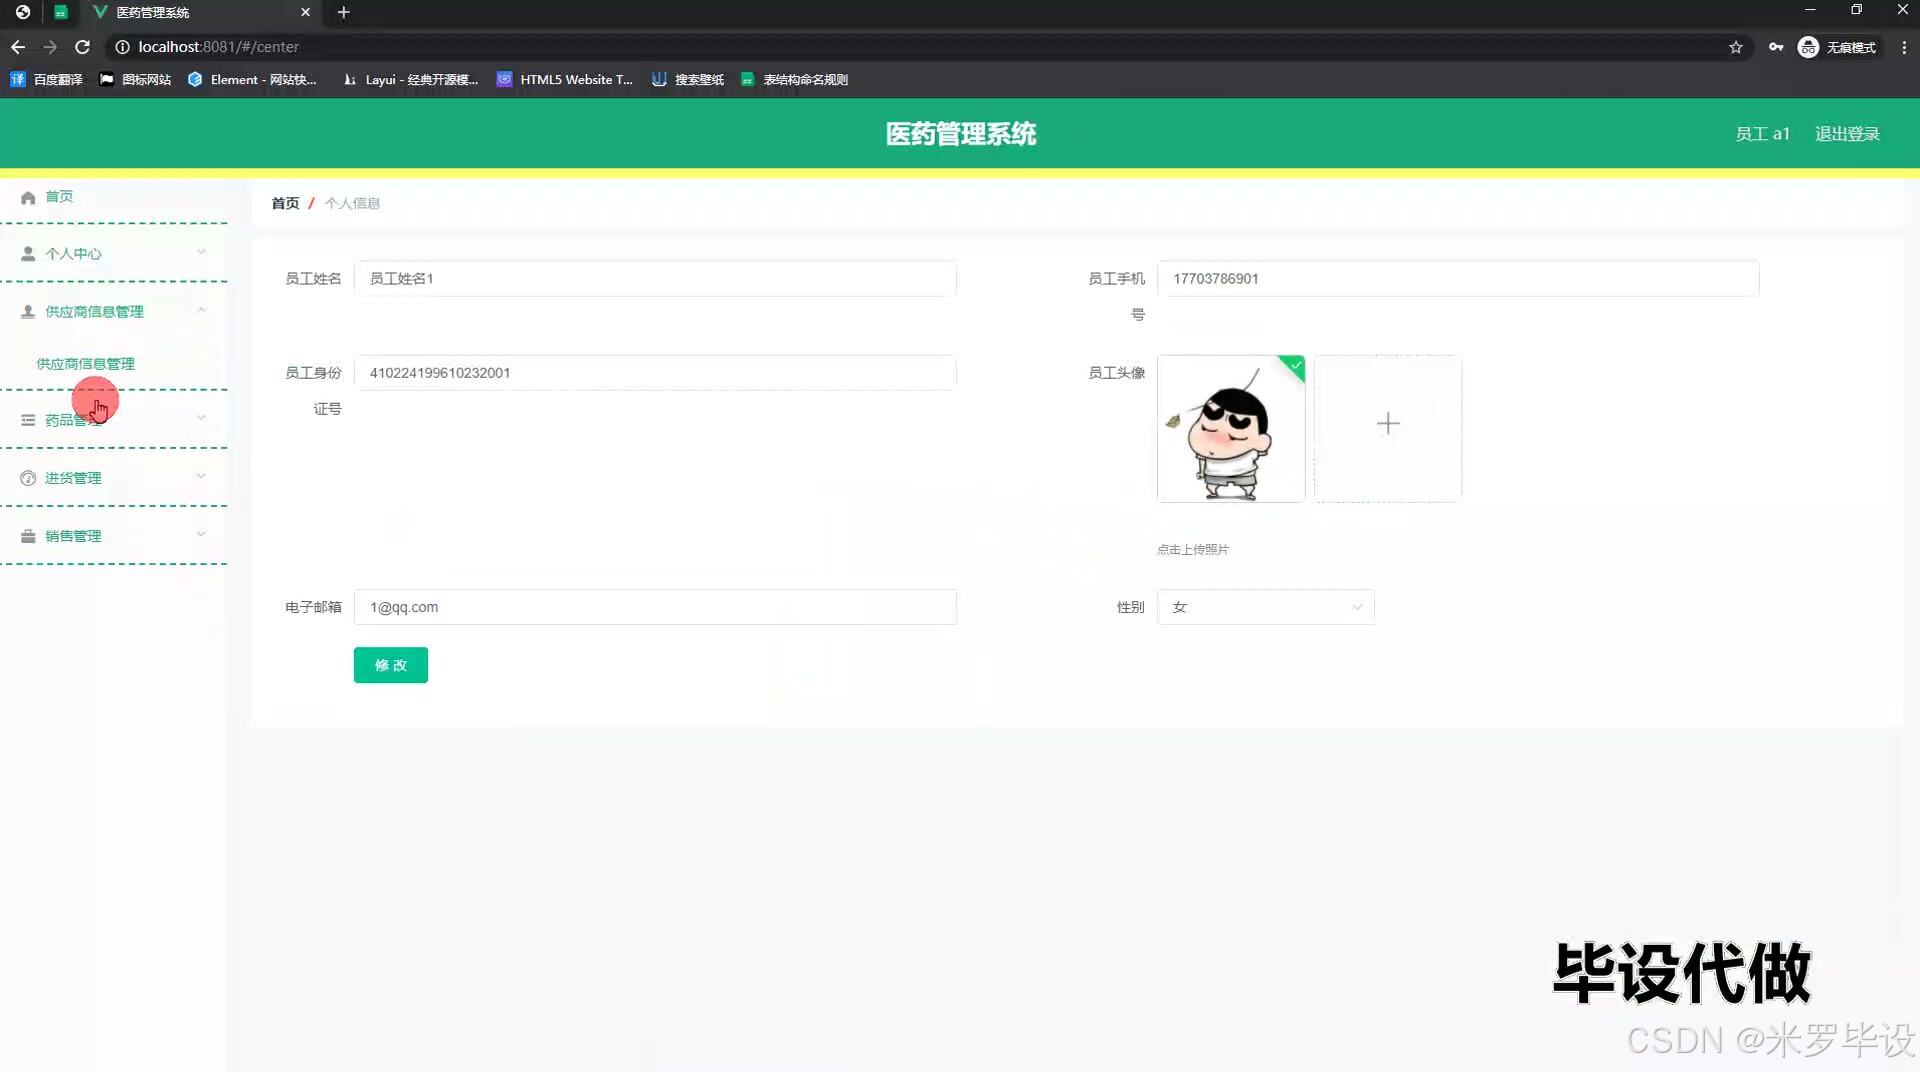Click the password key icon in address bar
This screenshot has height=1072, width=1920.
click(x=1776, y=47)
